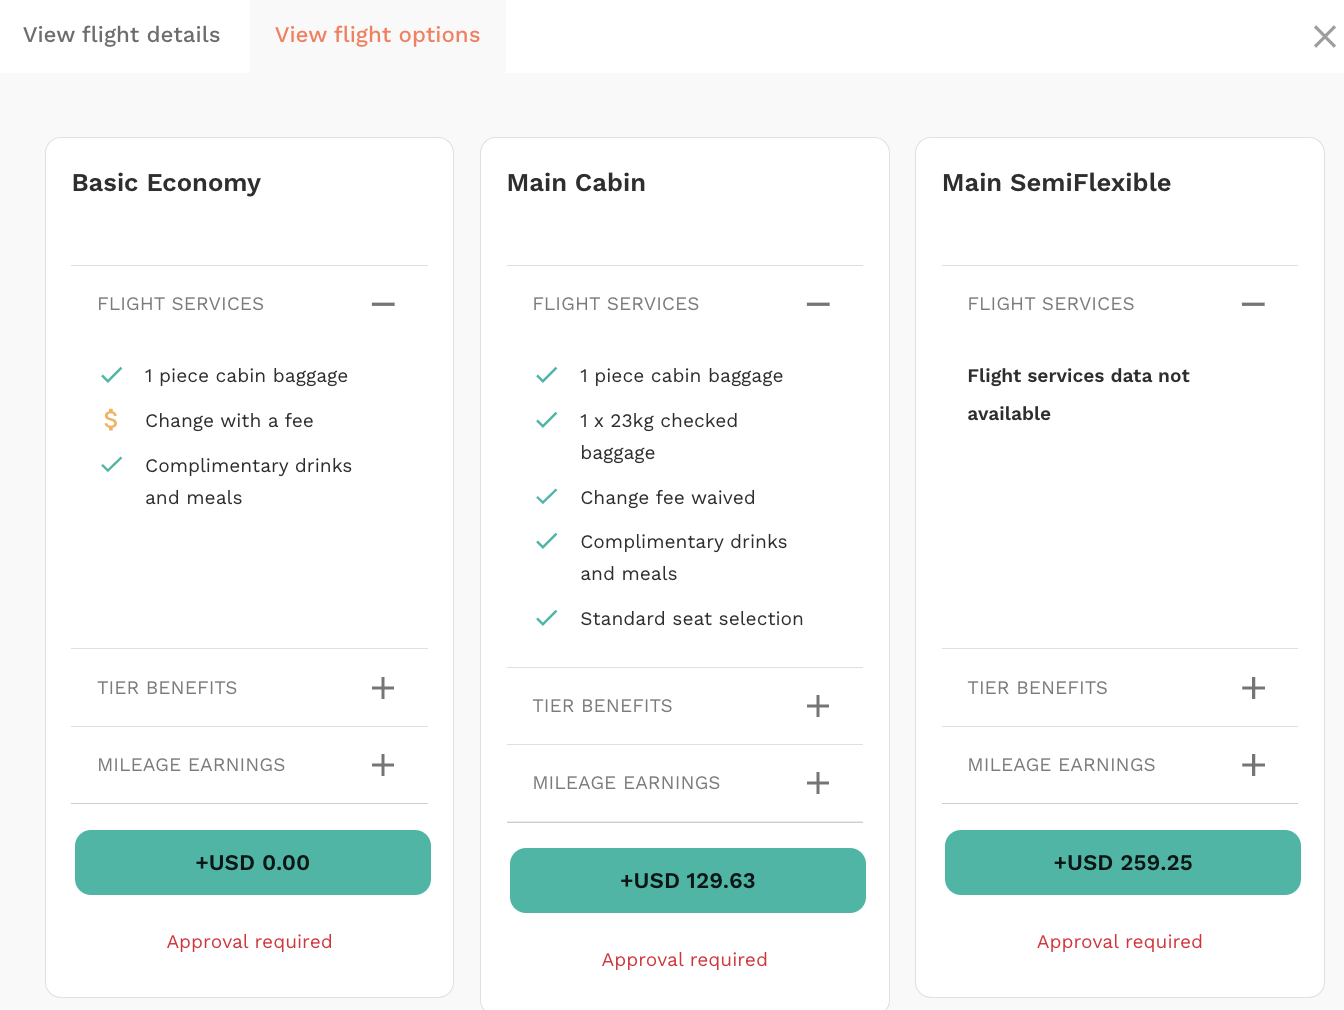Expand Basic Economy tier benefits plus icon
Viewport: 1344px width, 1010px height.
383,688
